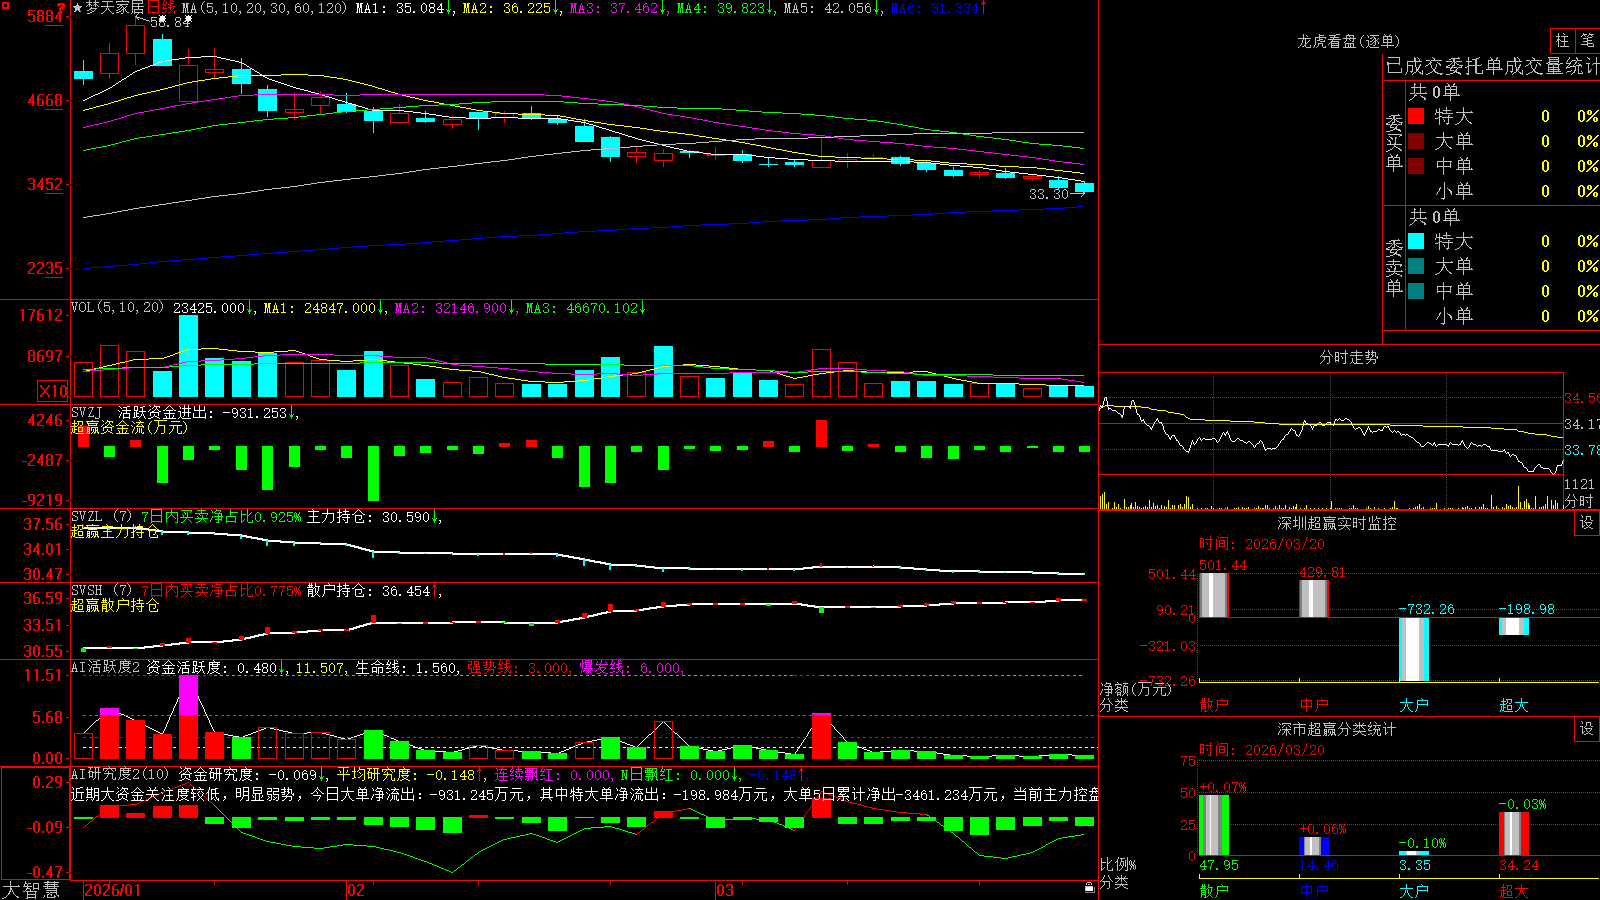Click the 分时走势 panel title

(x=1349, y=357)
